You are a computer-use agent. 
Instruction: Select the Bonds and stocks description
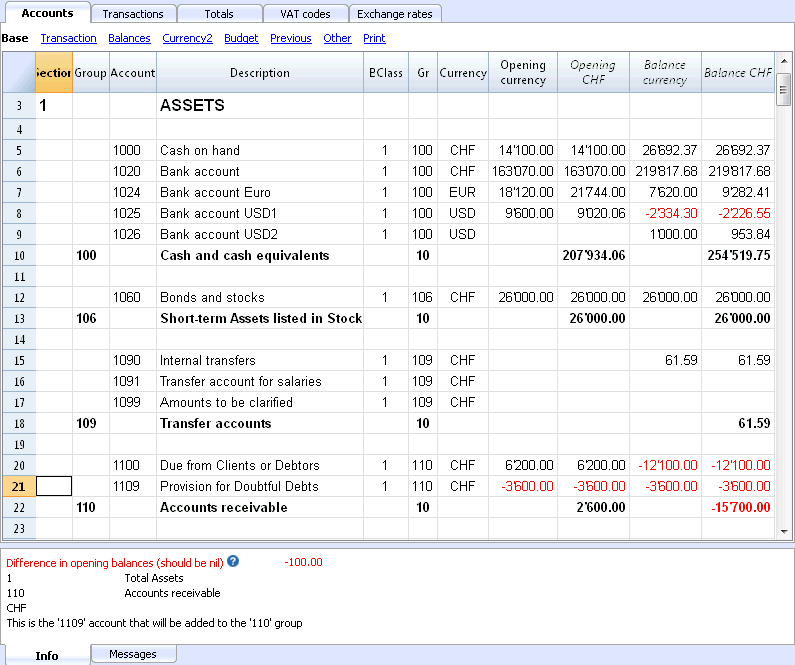tap(260, 298)
